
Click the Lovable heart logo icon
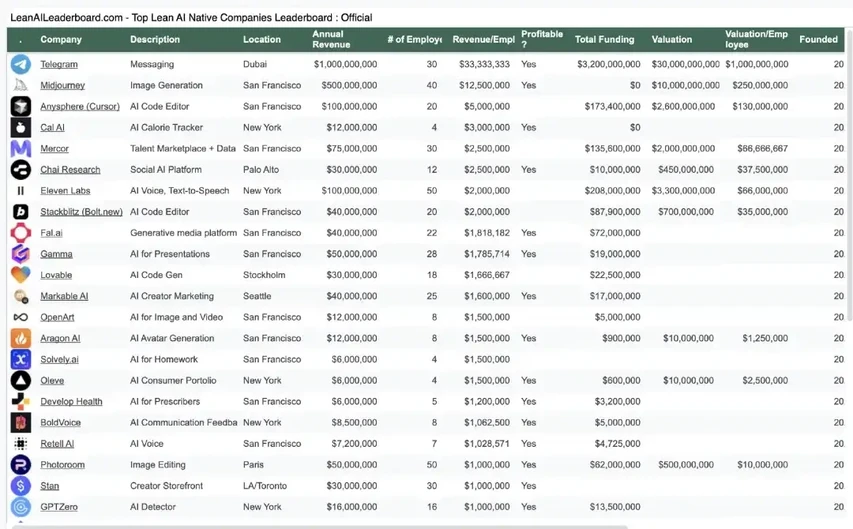tap(21, 275)
